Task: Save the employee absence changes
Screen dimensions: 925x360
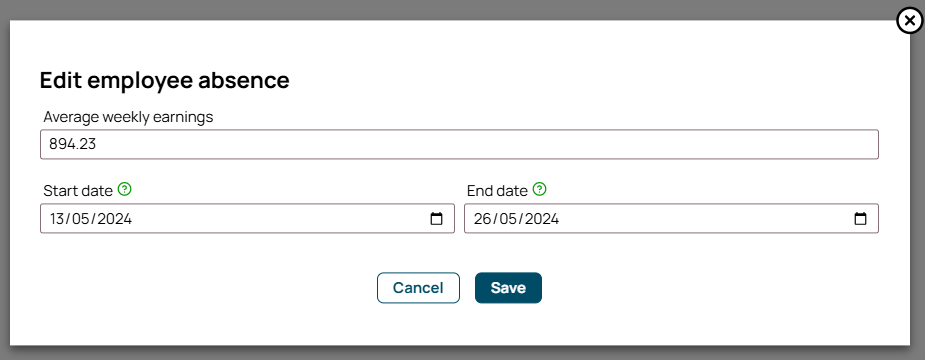Action: [508, 288]
